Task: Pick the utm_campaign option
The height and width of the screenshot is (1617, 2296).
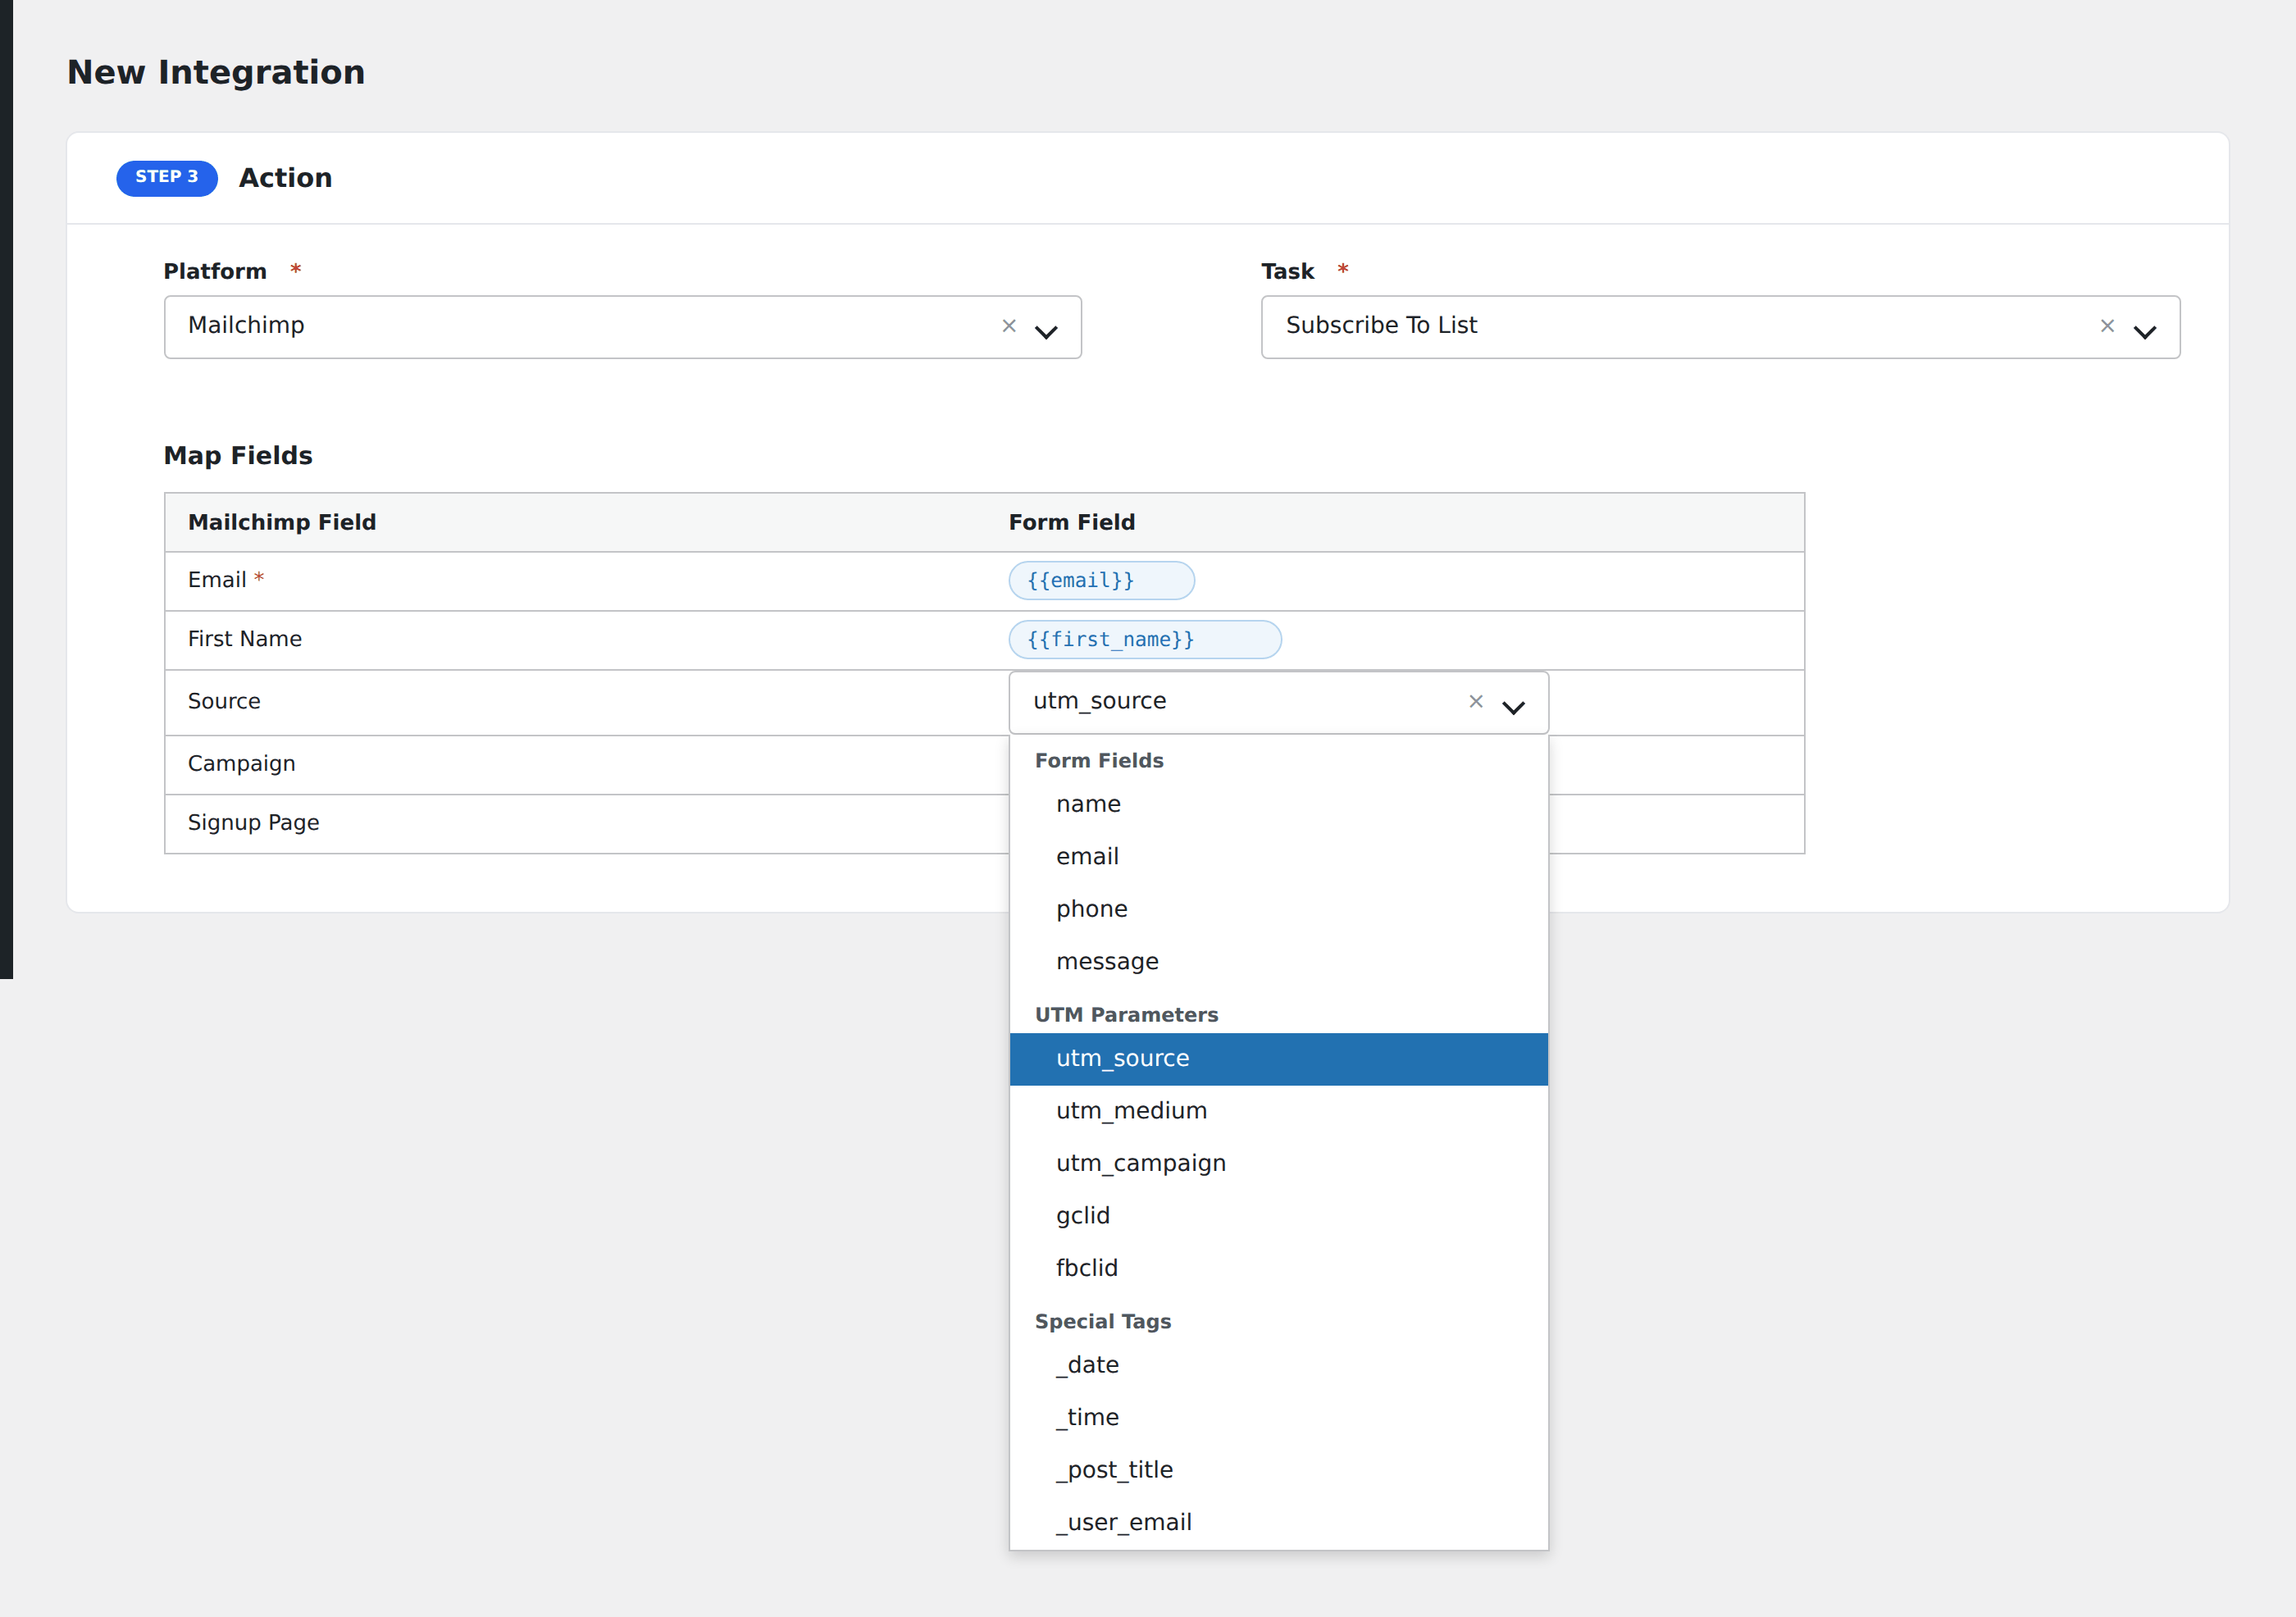Action: (1278, 1164)
